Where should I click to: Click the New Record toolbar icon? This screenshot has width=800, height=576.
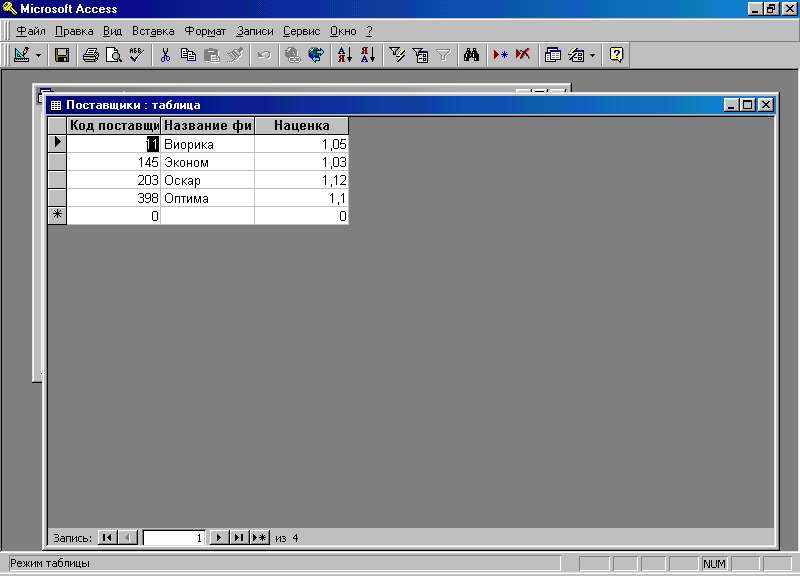(x=500, y=55)
